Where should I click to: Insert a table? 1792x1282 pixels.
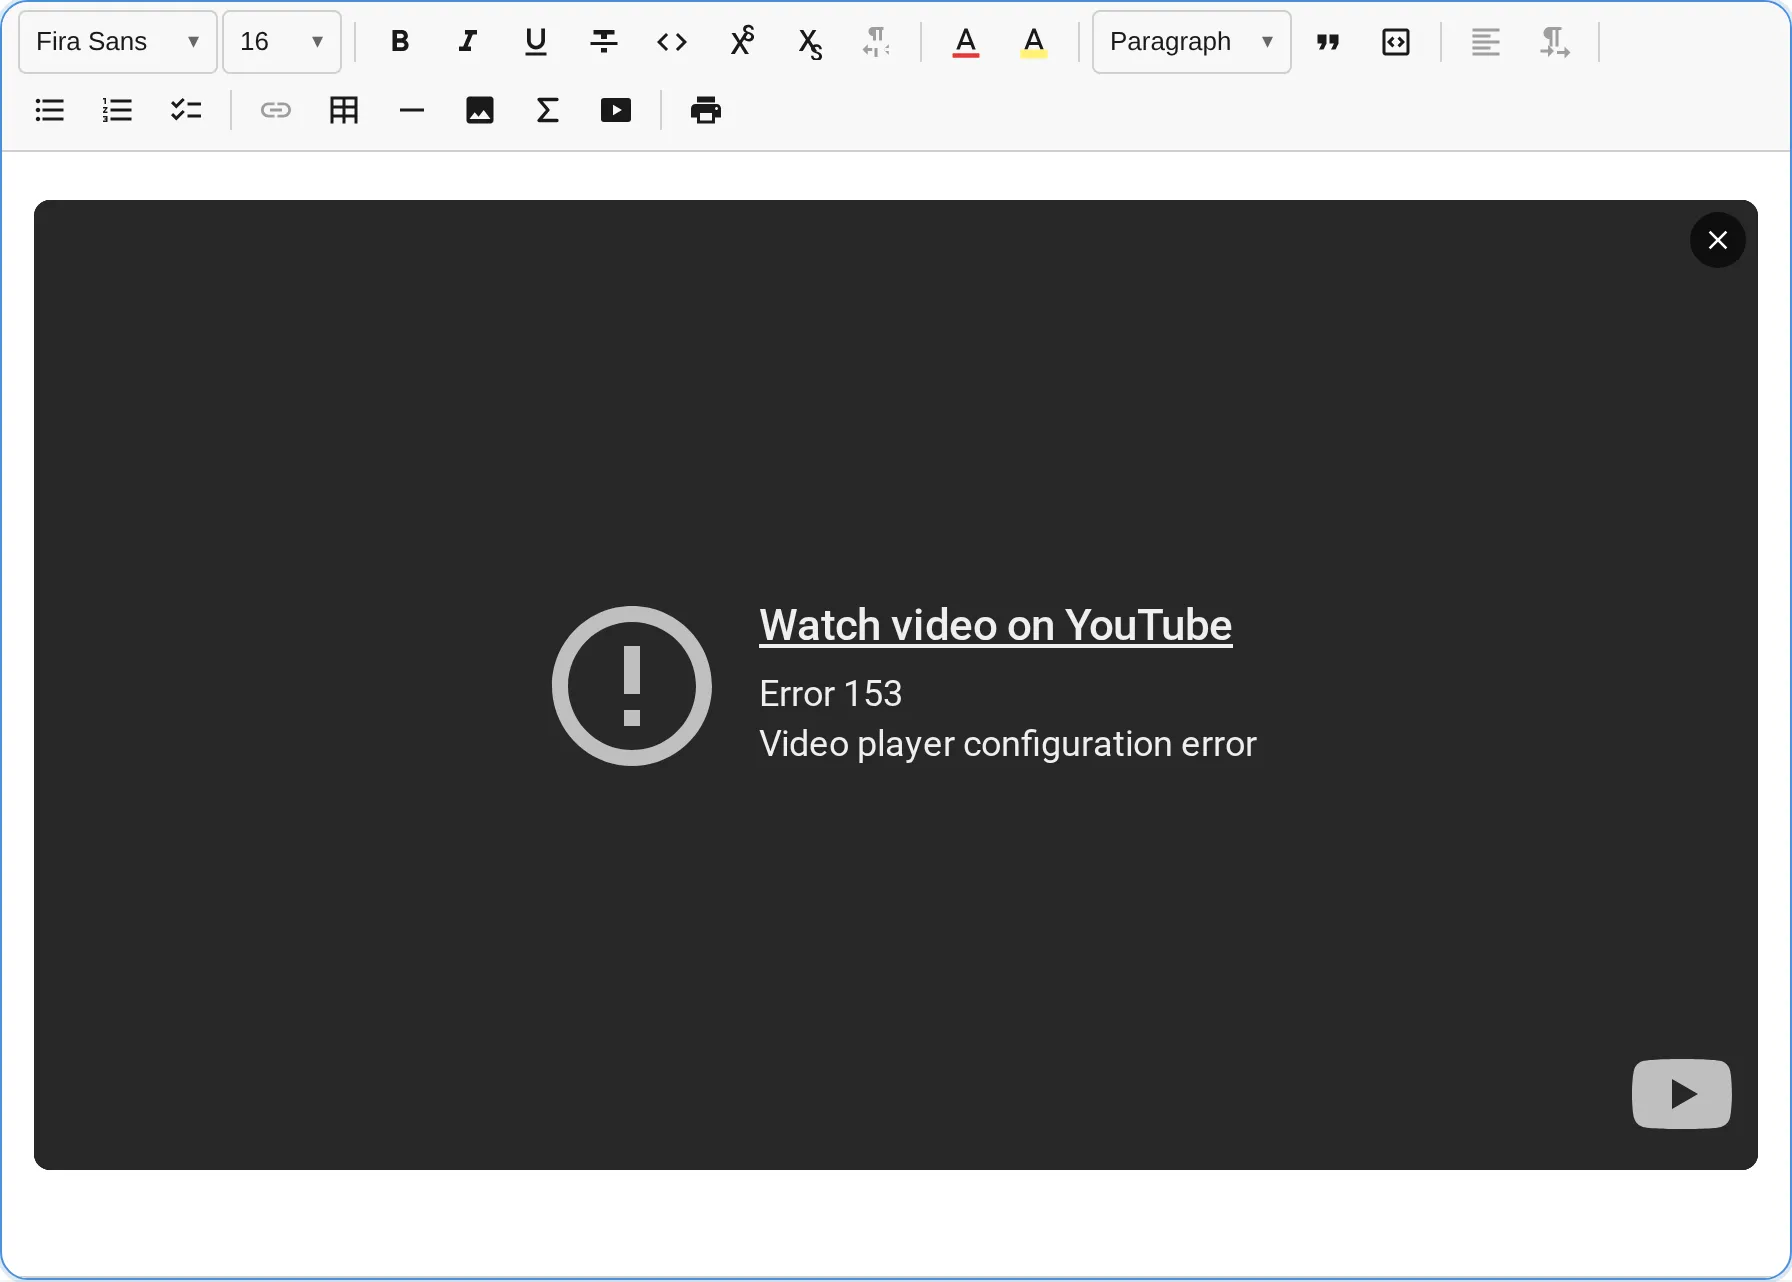344,110
